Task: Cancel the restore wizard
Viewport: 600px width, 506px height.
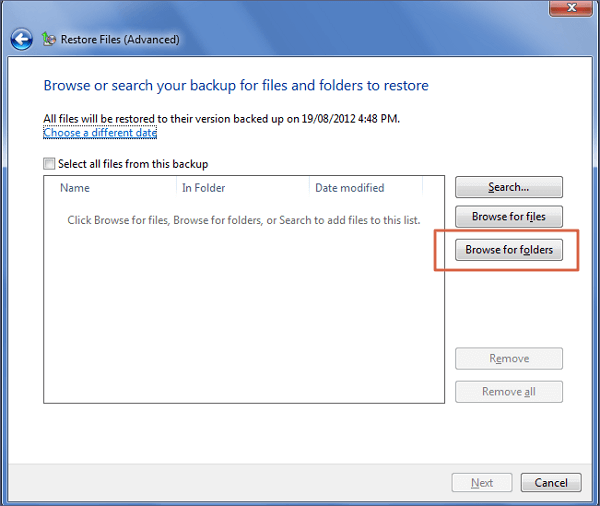Action: (551, 483)
